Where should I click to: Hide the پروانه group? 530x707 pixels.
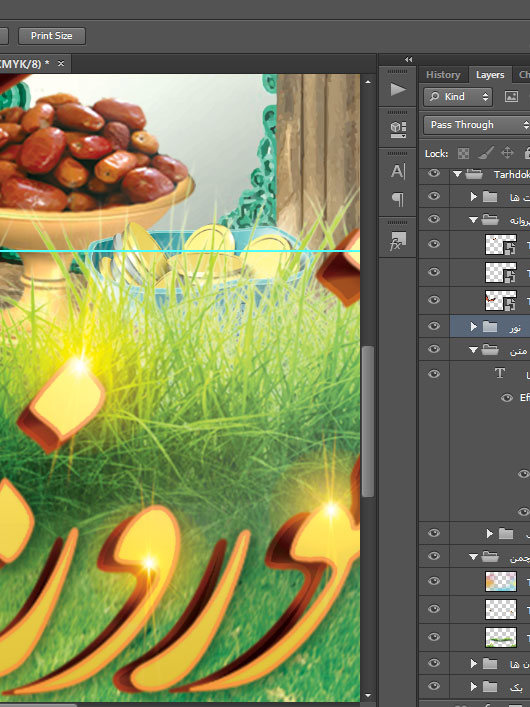tap(434, 219)
